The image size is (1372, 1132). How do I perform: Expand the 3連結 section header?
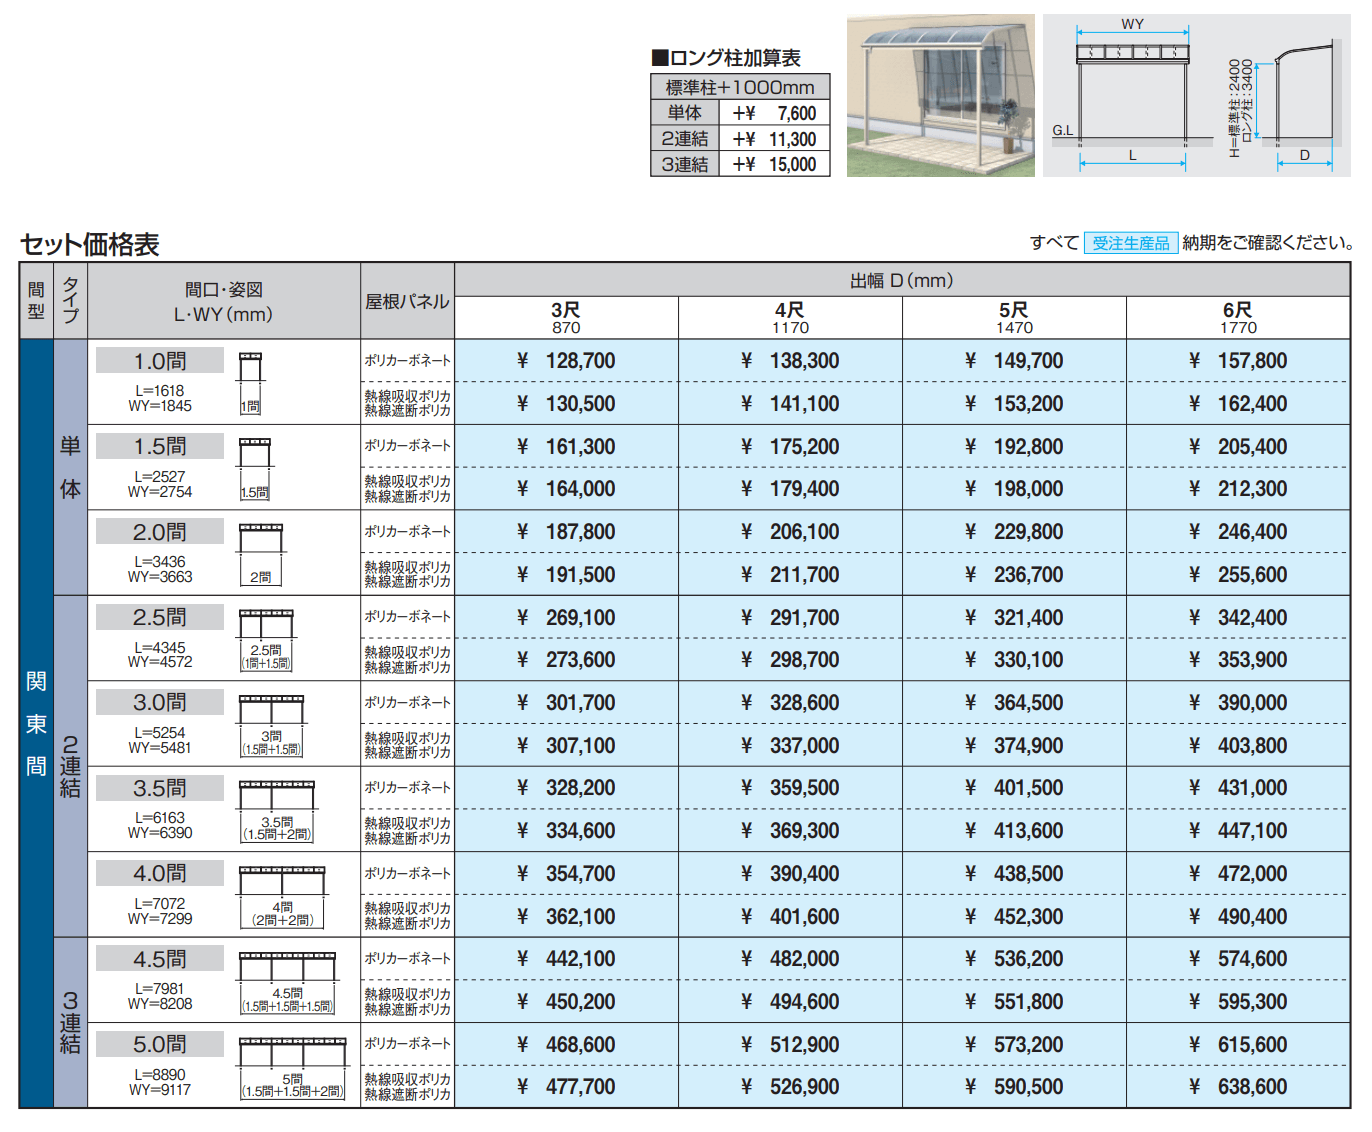click(69, 1020)
